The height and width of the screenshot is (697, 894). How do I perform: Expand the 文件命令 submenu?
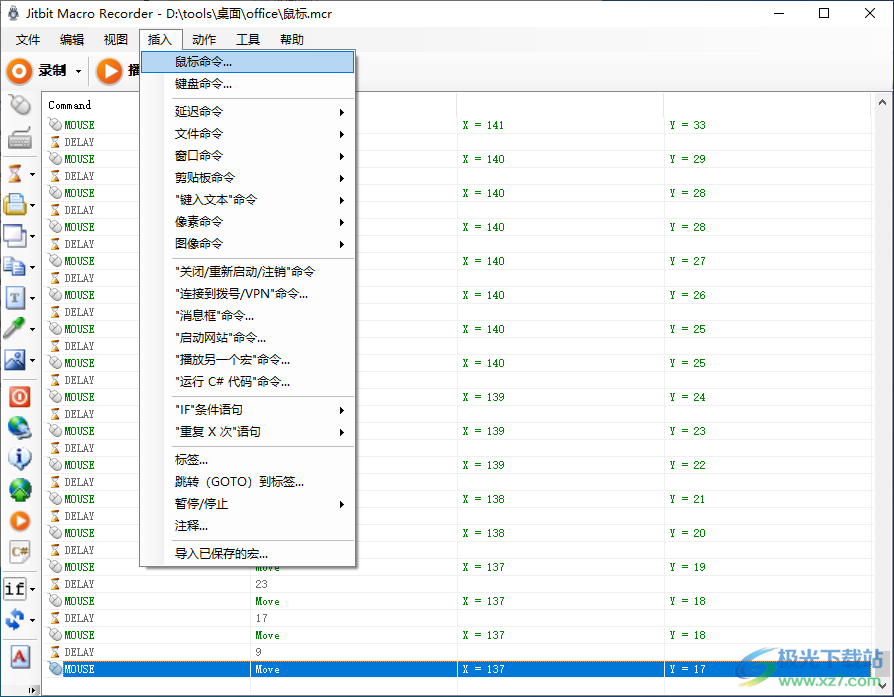coord(247,134)
